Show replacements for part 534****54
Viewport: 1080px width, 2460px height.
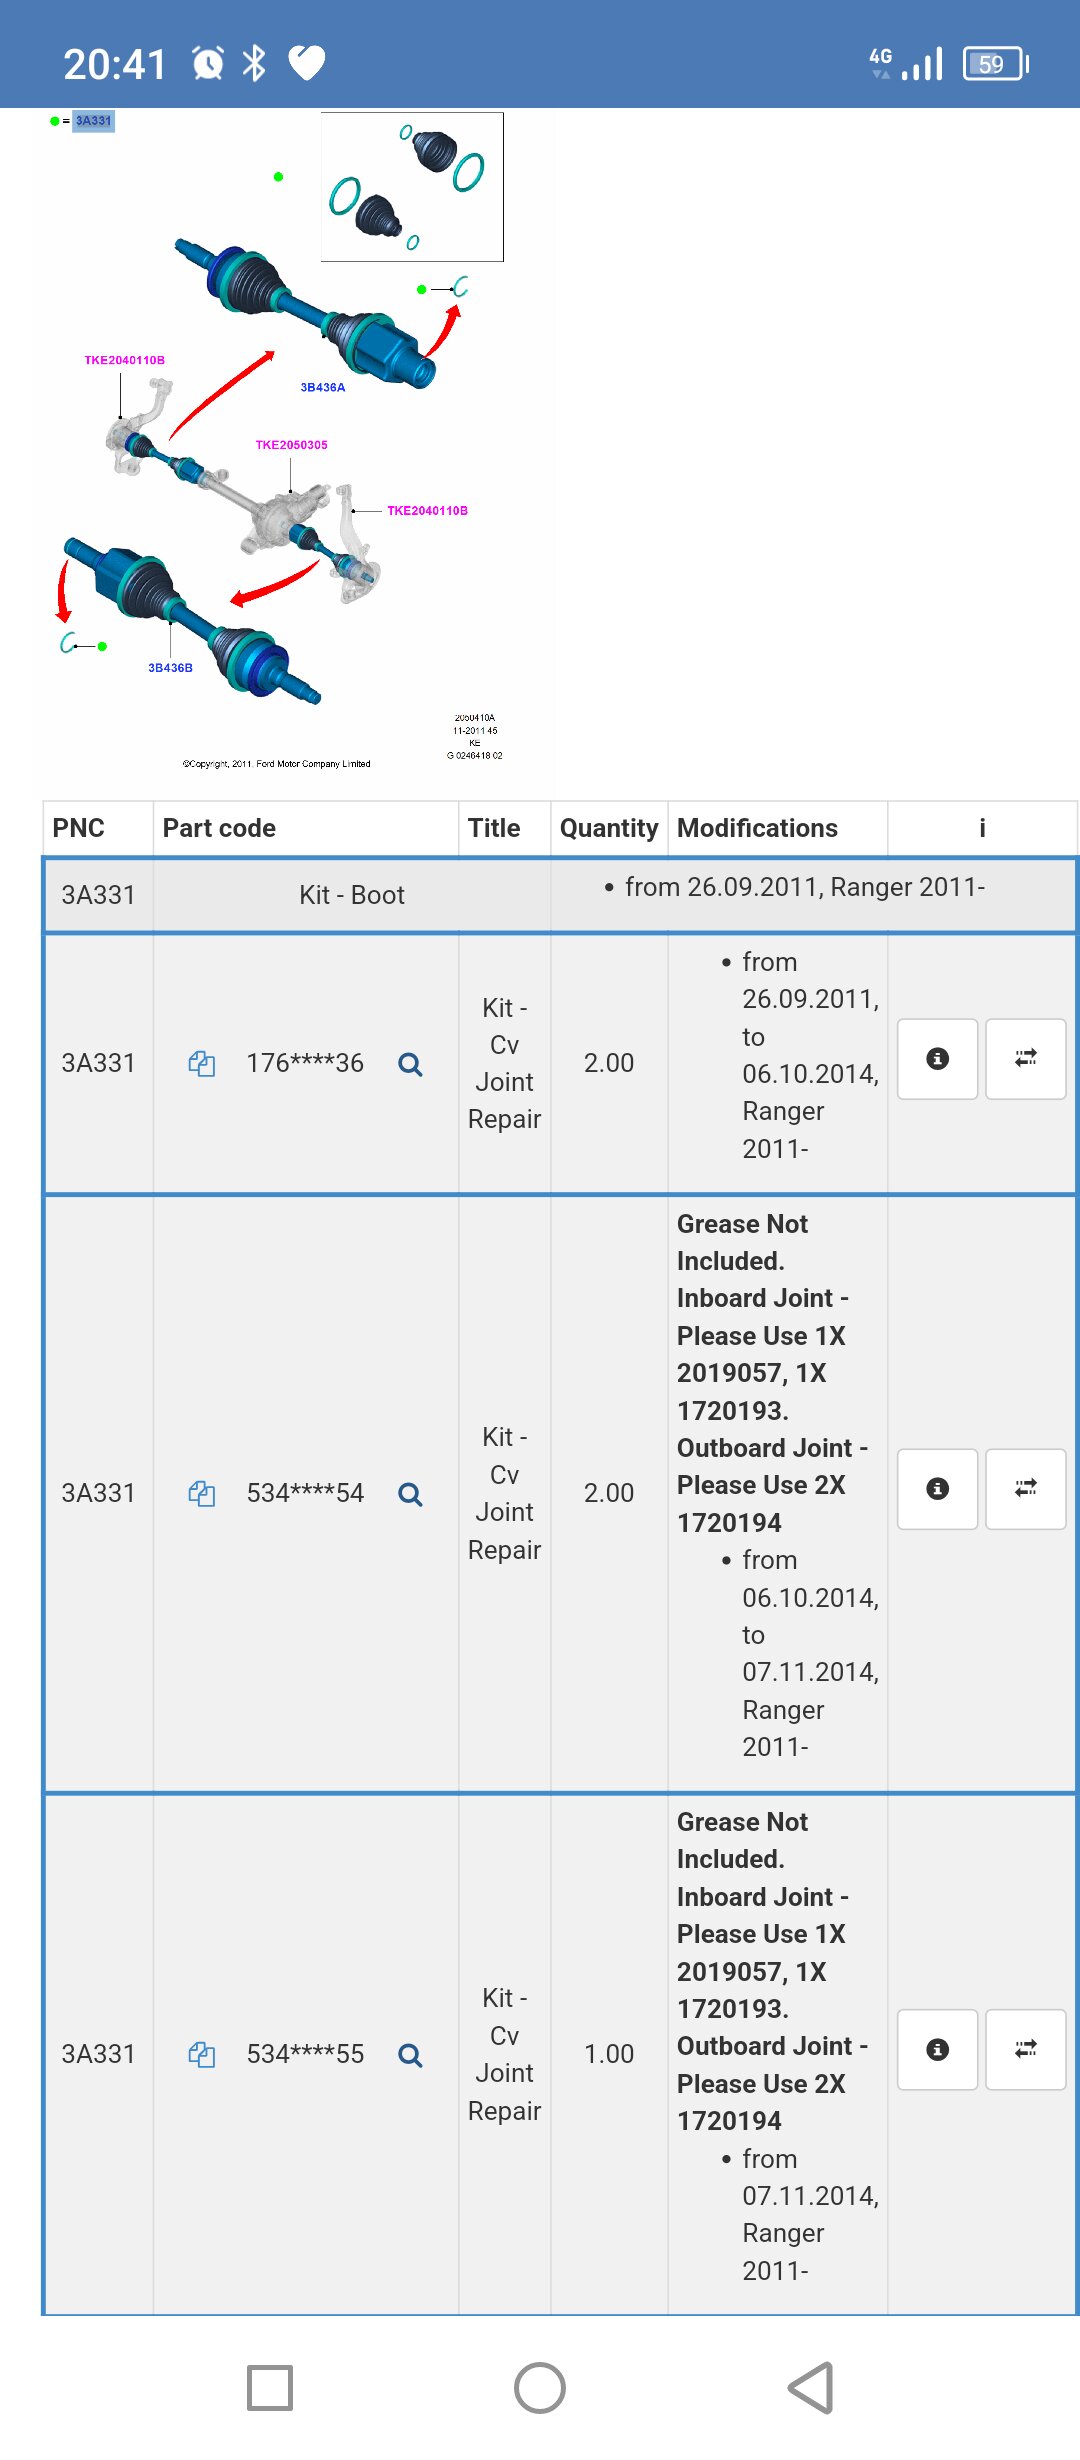(x=1025, y=1489)
